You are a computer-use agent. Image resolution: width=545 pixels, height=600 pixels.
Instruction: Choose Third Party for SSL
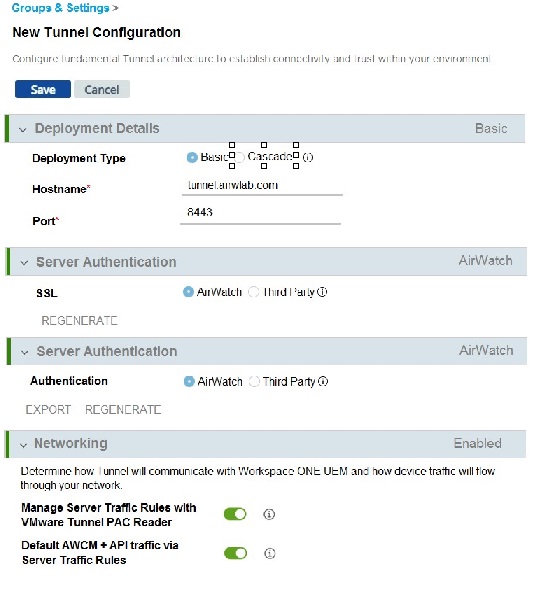[254, 292]
